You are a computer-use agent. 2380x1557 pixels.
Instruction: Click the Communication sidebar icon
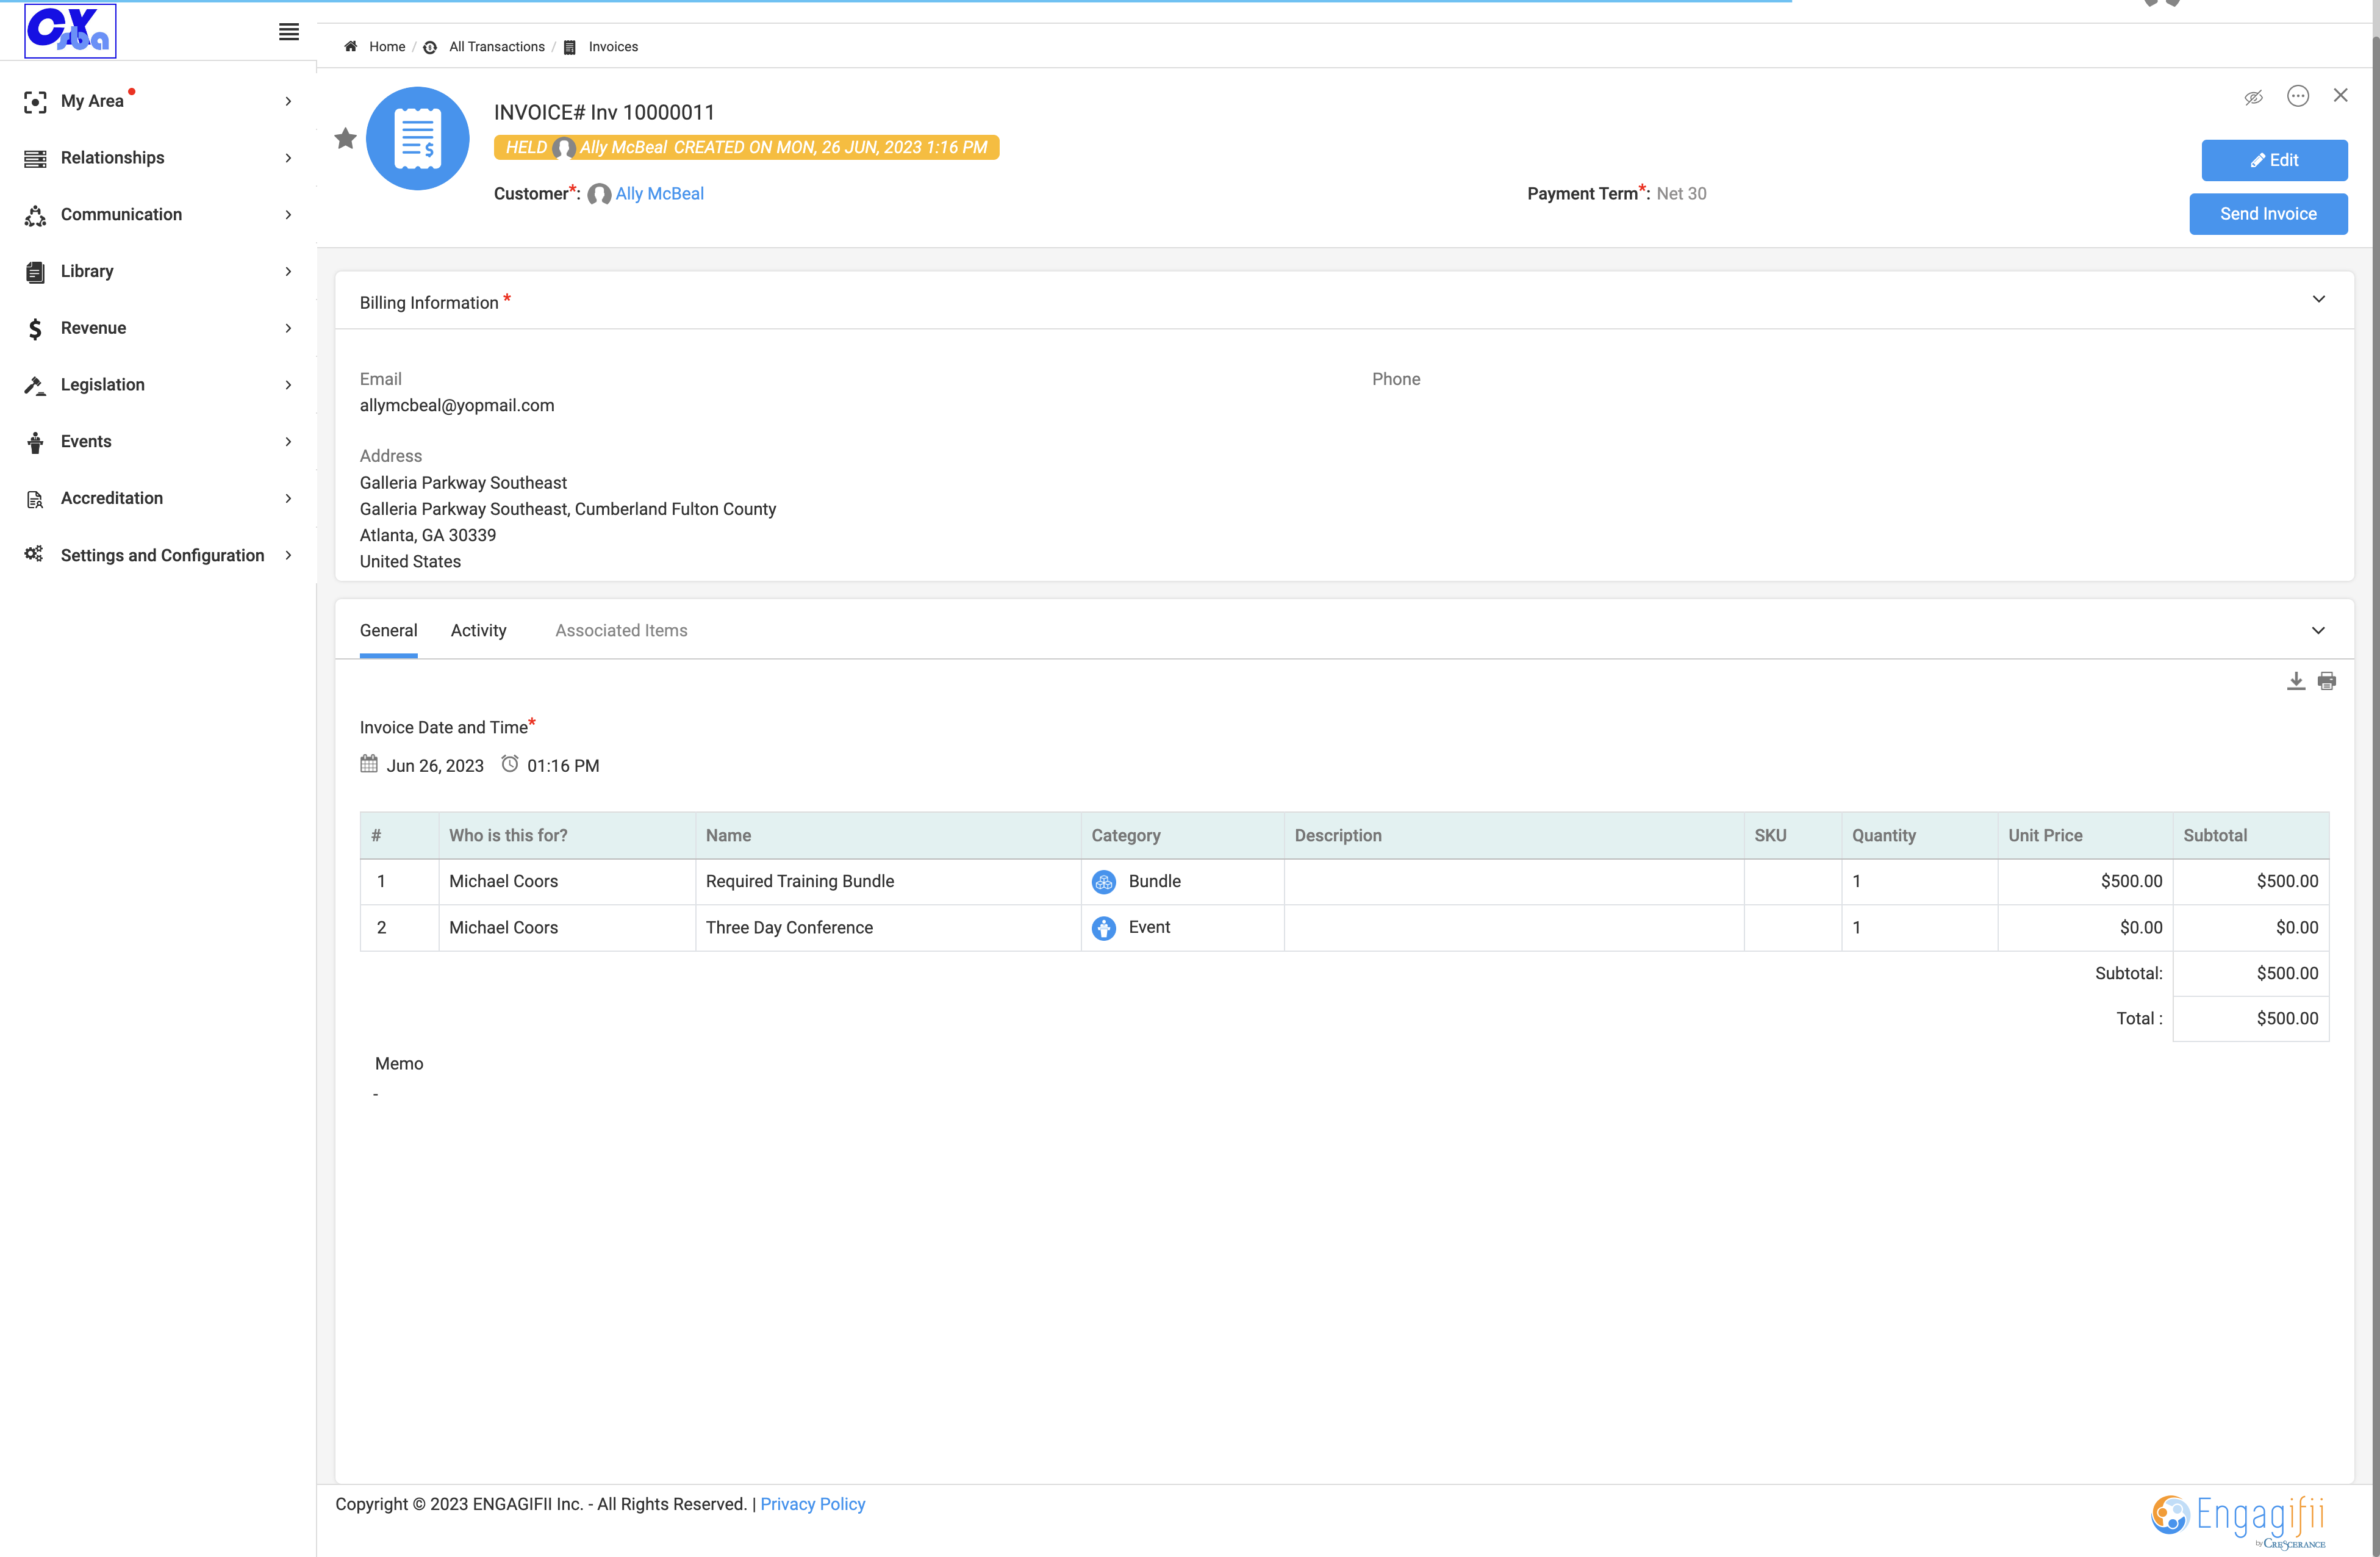tap(35, 215)
